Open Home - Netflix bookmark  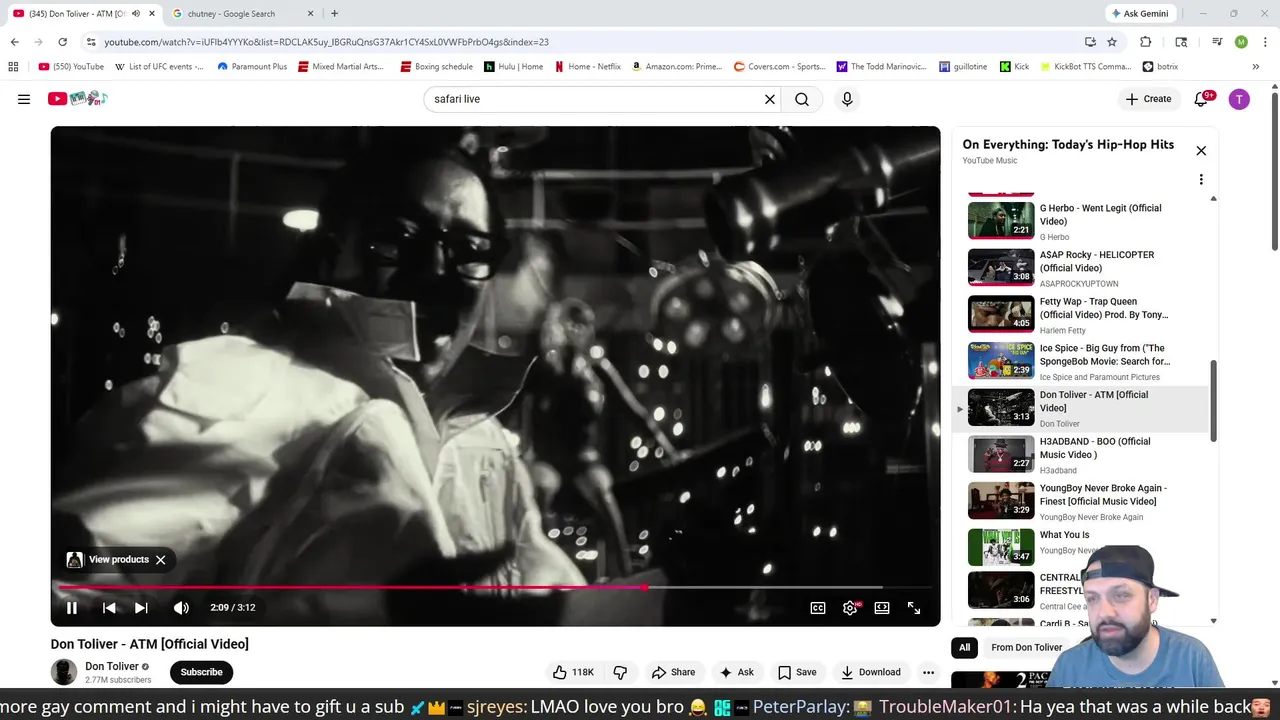(x=587, y=67)
